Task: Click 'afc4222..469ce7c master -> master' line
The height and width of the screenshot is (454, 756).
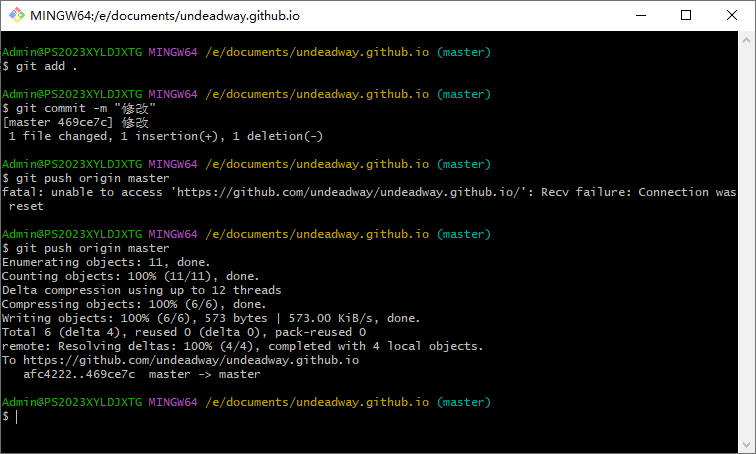Action: click(x=142, y=374)
